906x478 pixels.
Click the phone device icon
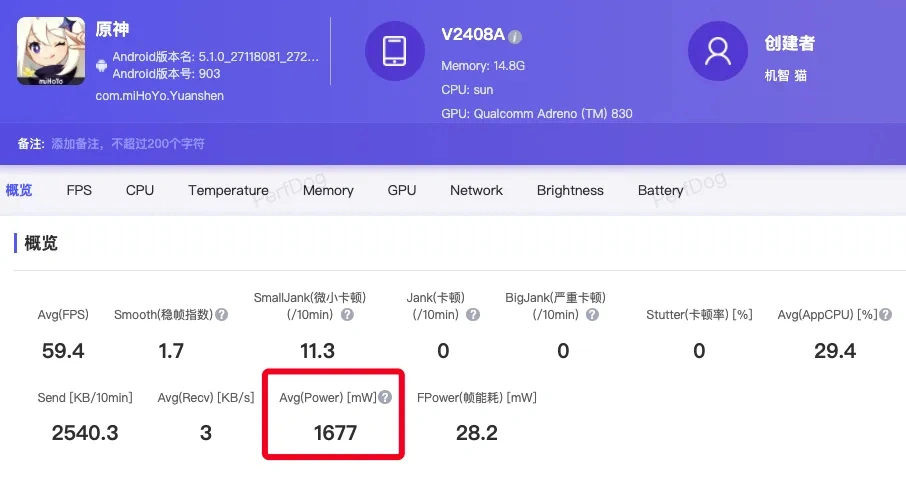click(x=395, y=50)
